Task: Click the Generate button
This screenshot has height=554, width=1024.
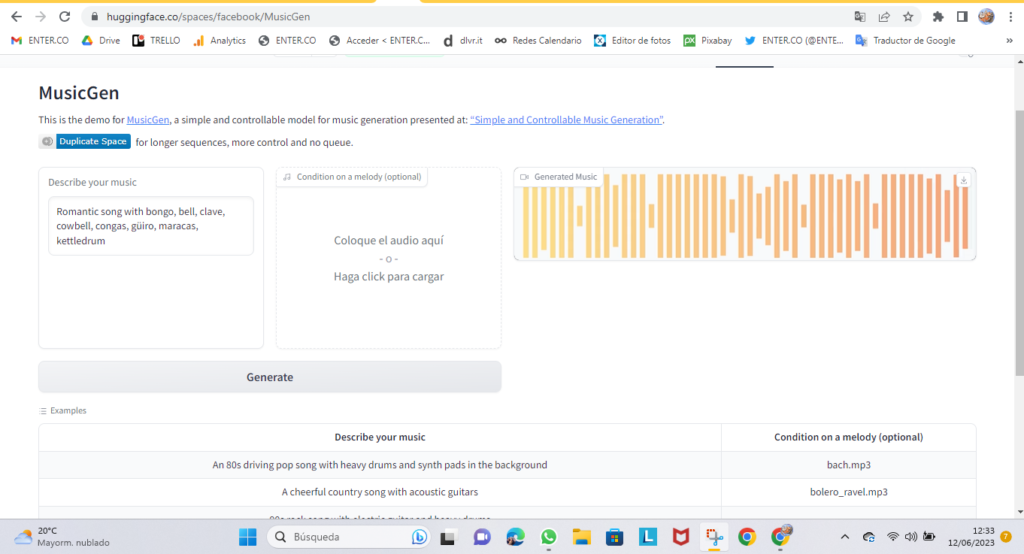Action: pyautogui.click(x=270, y=377)
